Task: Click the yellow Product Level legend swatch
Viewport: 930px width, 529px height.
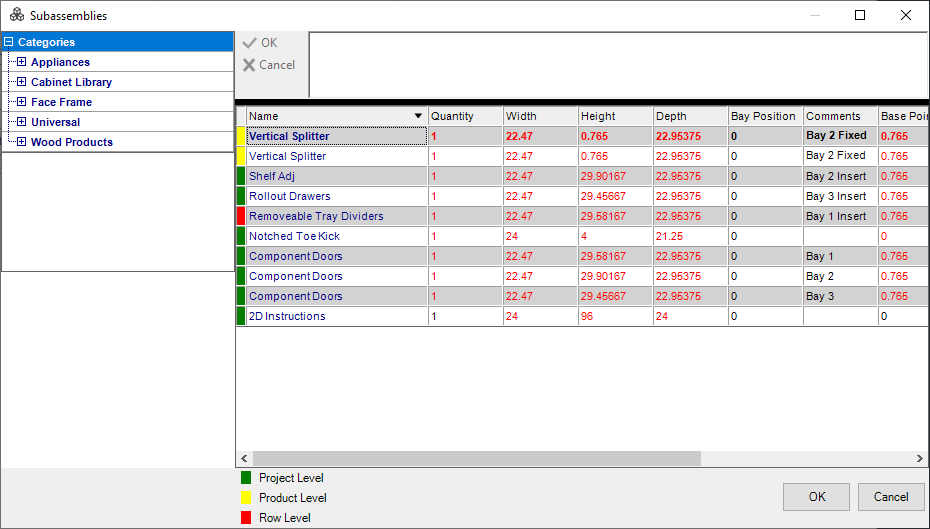Action: (246, 498)
